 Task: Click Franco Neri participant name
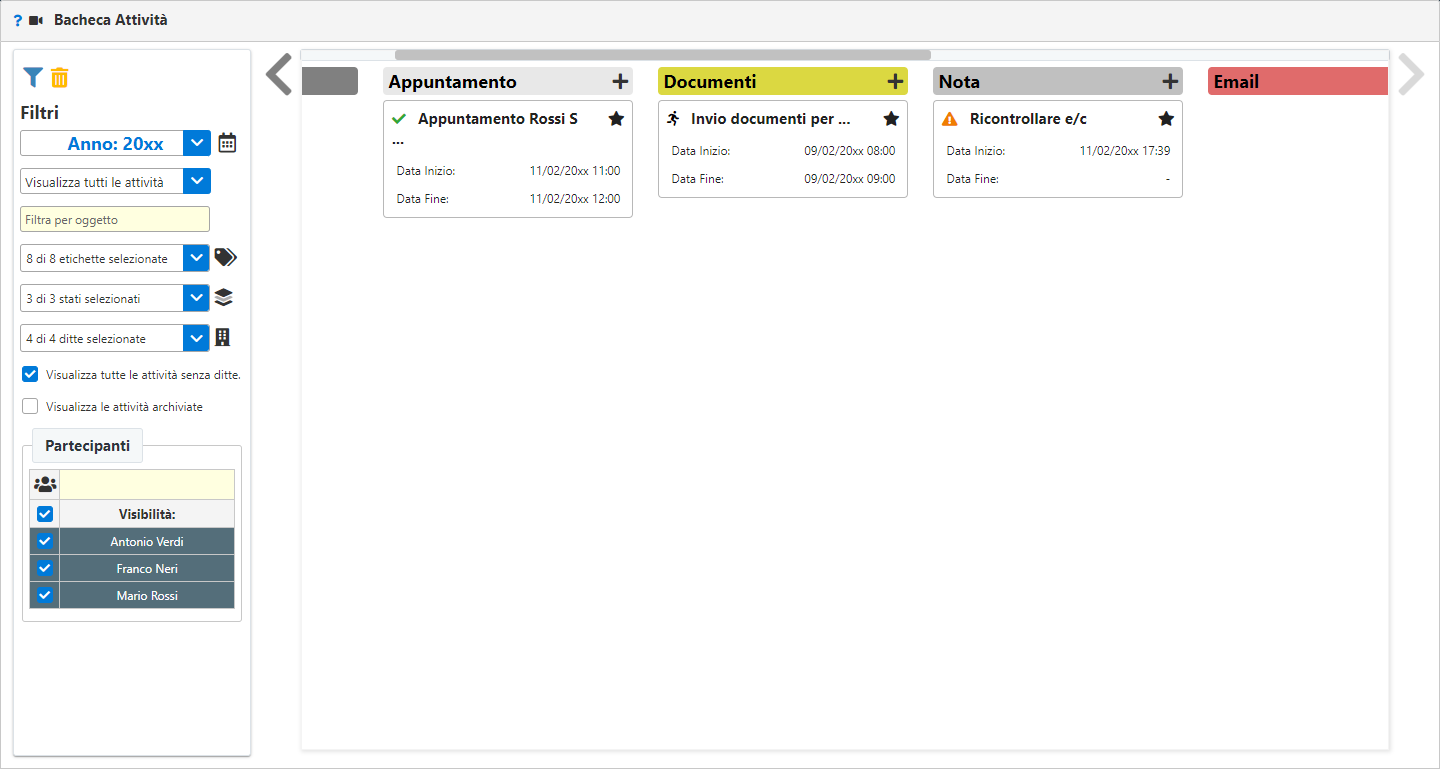[147, 568]
